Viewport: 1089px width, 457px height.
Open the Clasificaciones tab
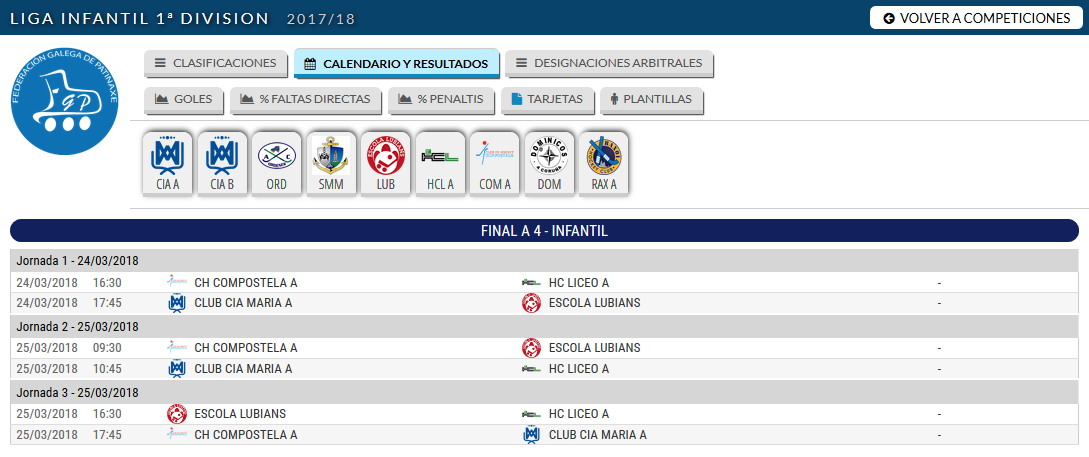point(215,63)
